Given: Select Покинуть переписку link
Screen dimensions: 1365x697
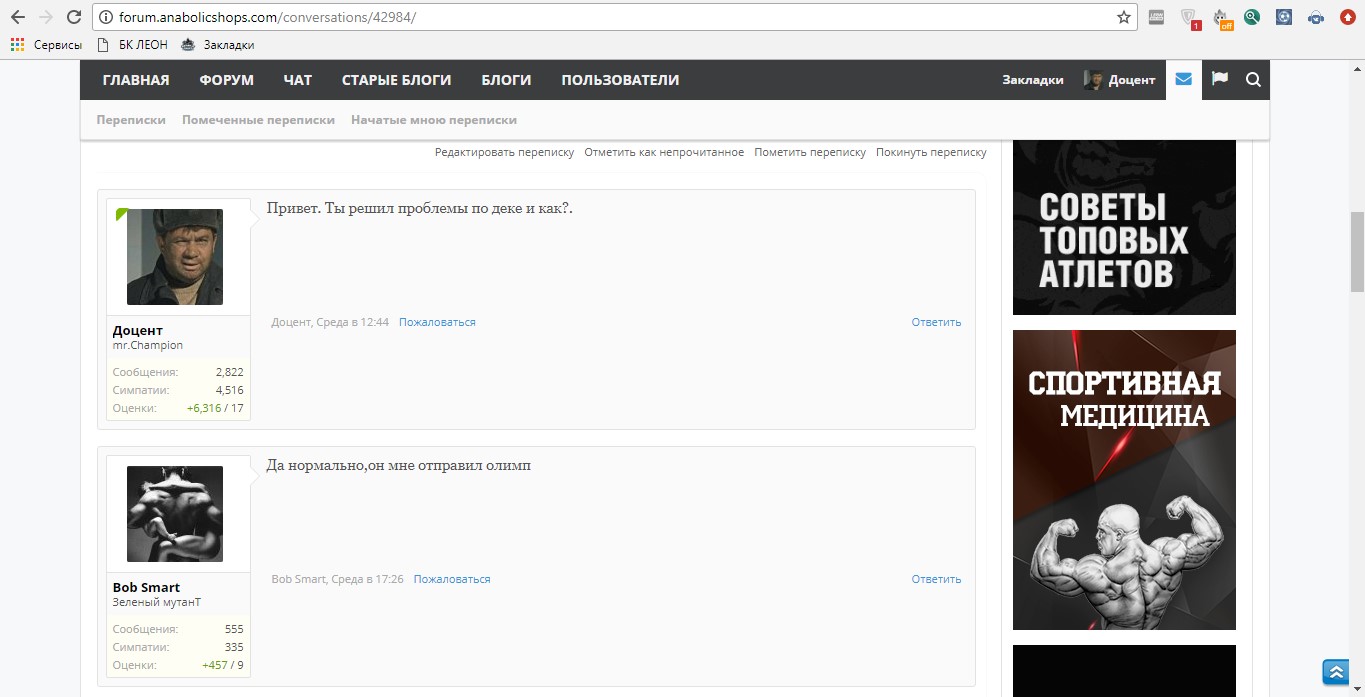Looking at the screenshot, I should [x=931, y=152].
